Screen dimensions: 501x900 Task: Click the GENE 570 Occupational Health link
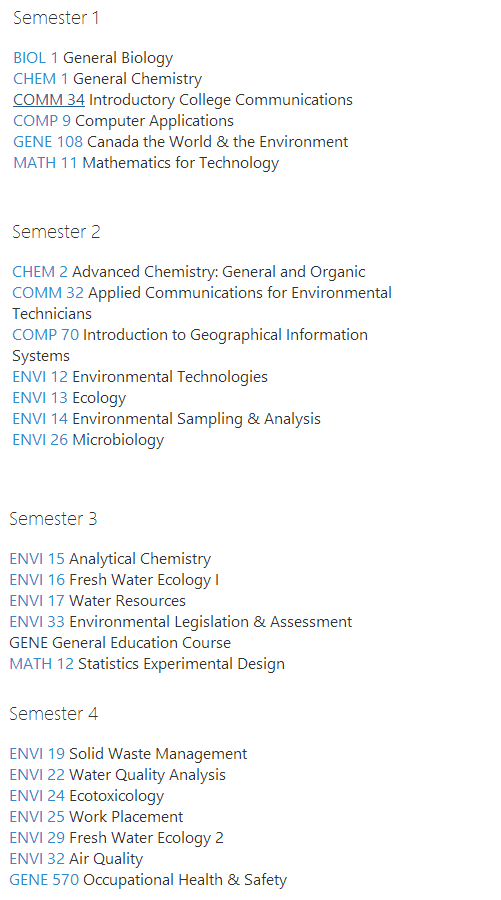[x=44, y=880]
